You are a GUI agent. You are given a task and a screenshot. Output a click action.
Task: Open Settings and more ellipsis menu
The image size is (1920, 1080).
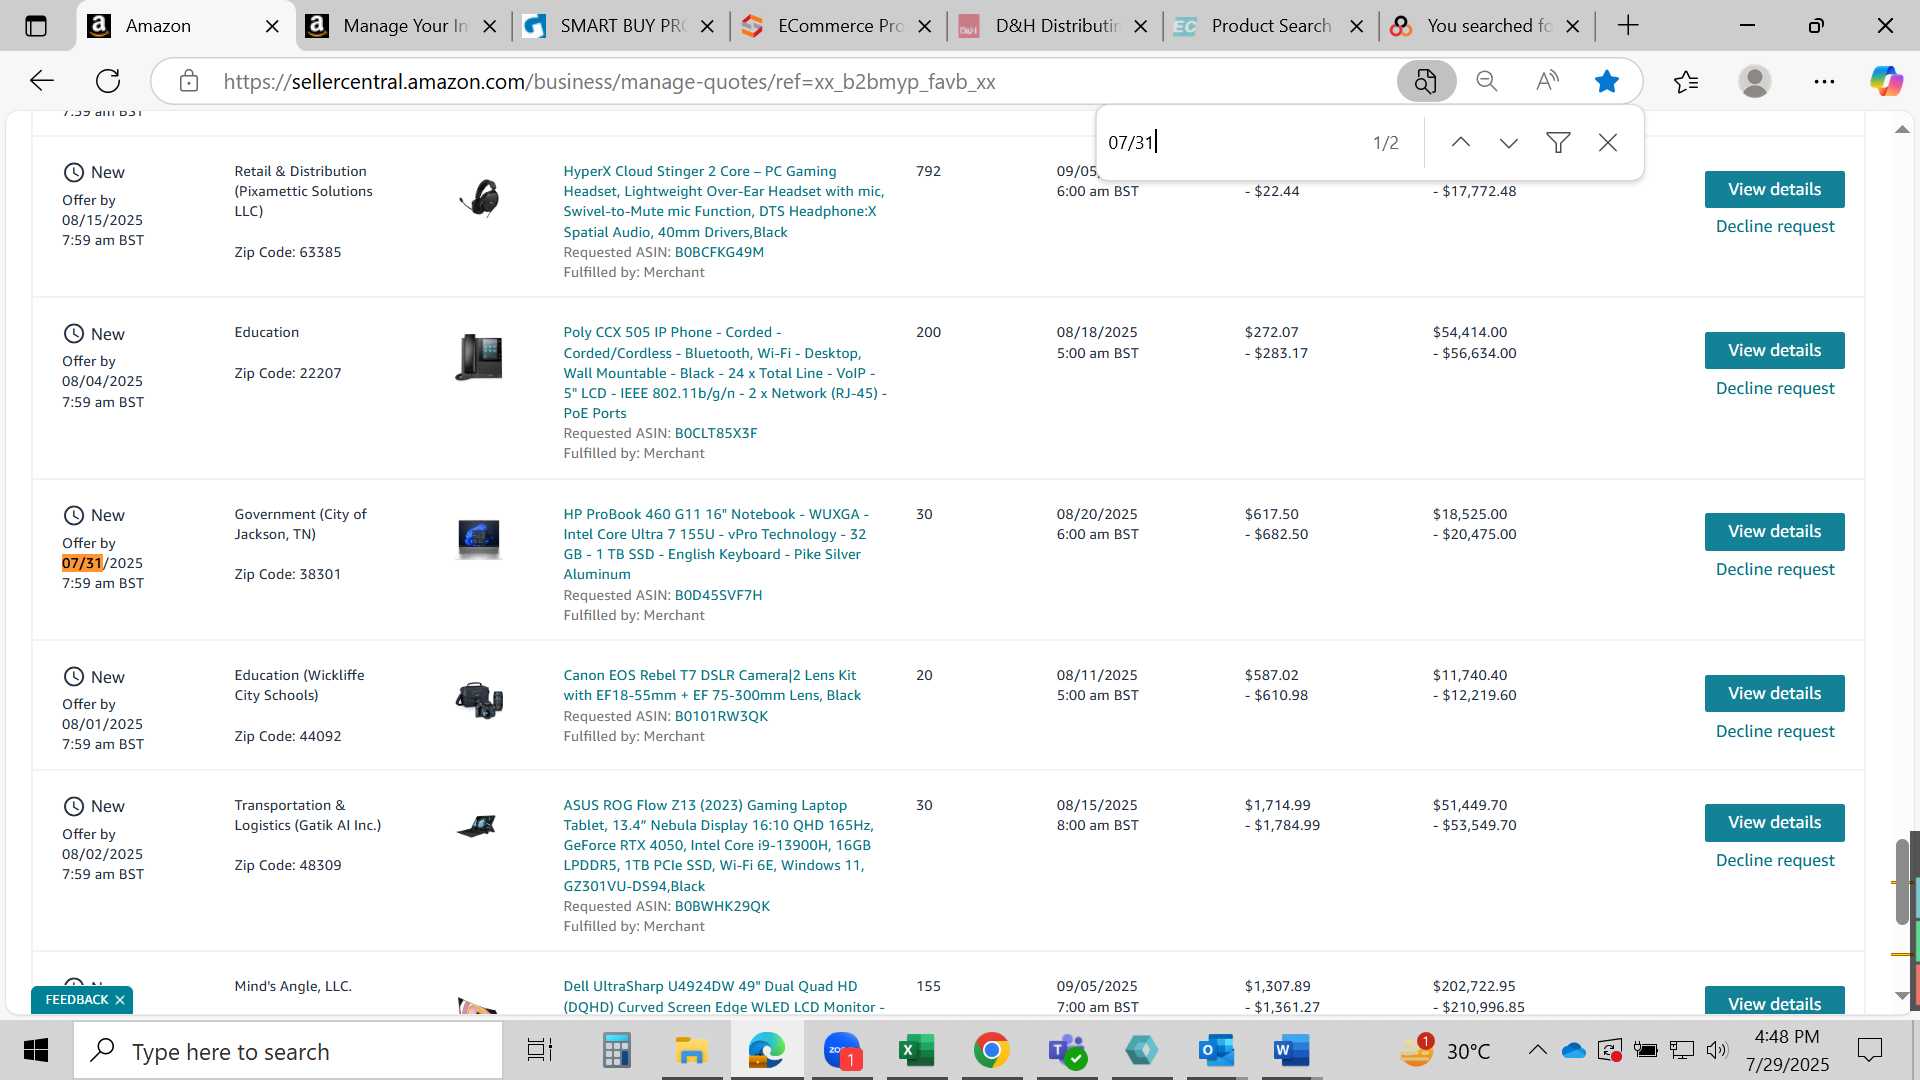click(x=1824, y=81)
